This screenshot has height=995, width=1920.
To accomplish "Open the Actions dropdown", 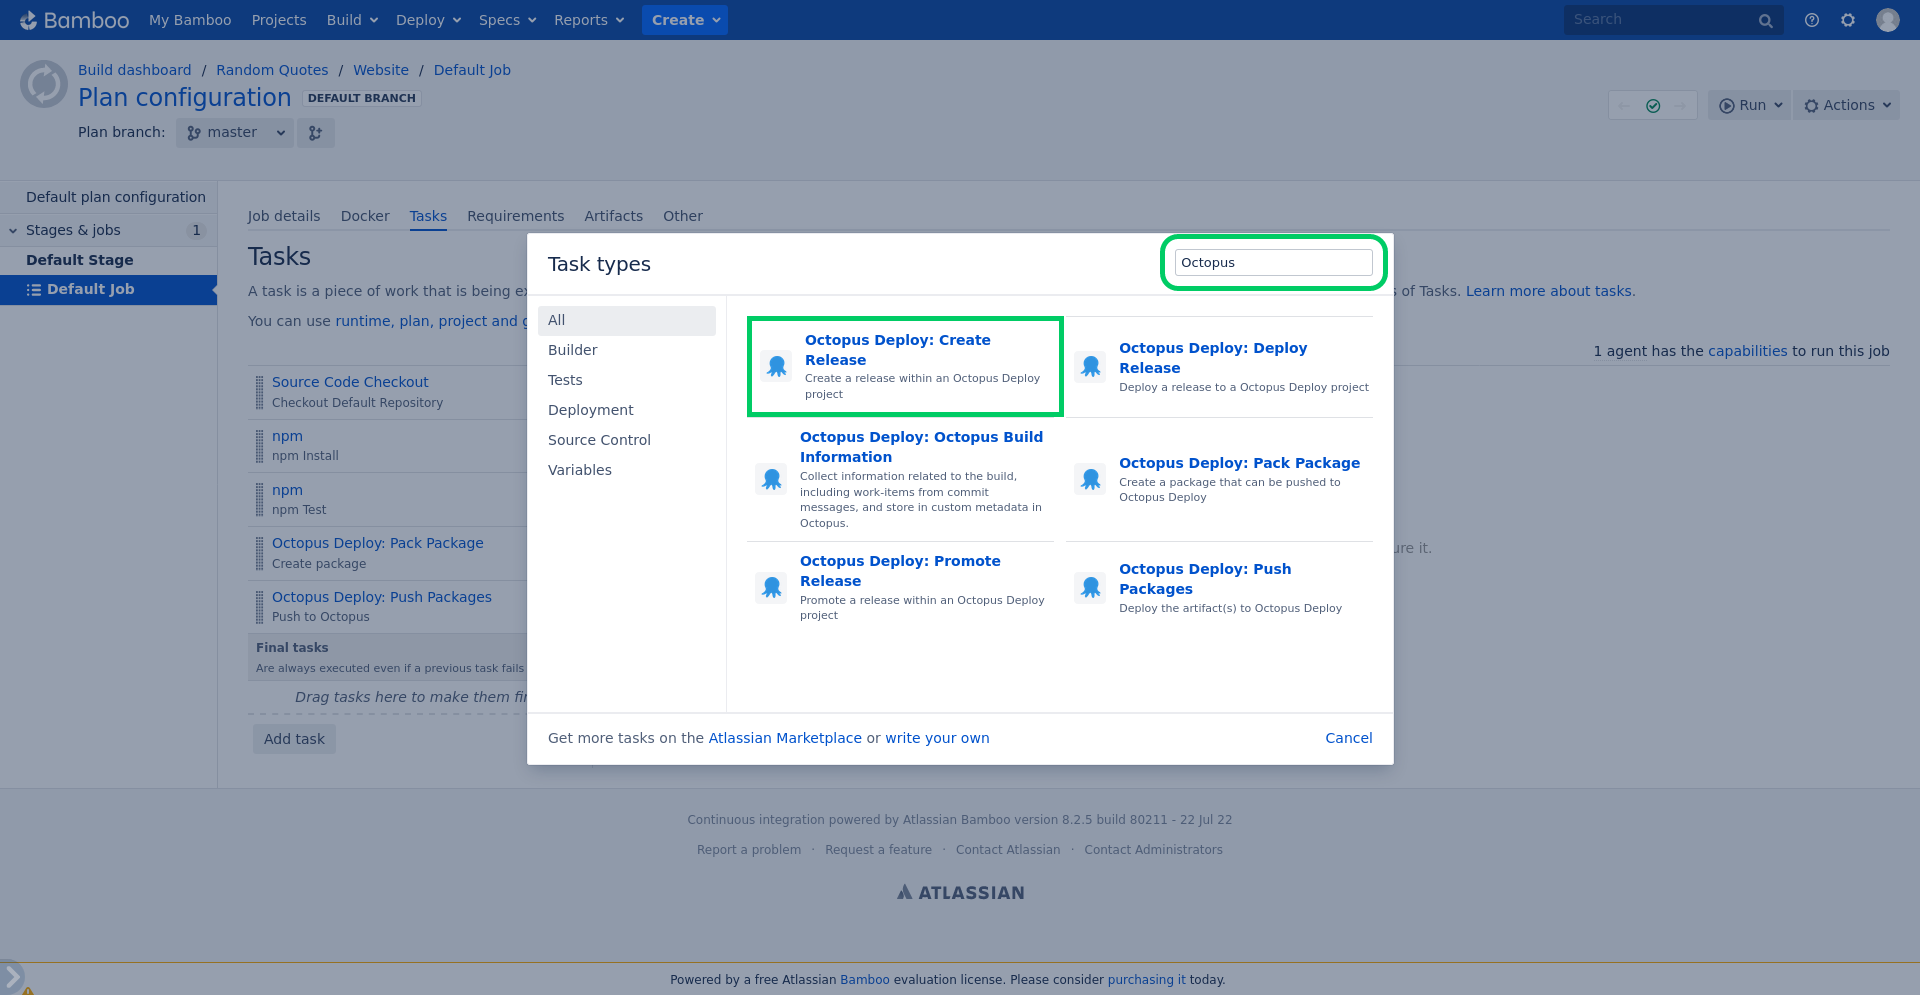I will [1847, 106].
